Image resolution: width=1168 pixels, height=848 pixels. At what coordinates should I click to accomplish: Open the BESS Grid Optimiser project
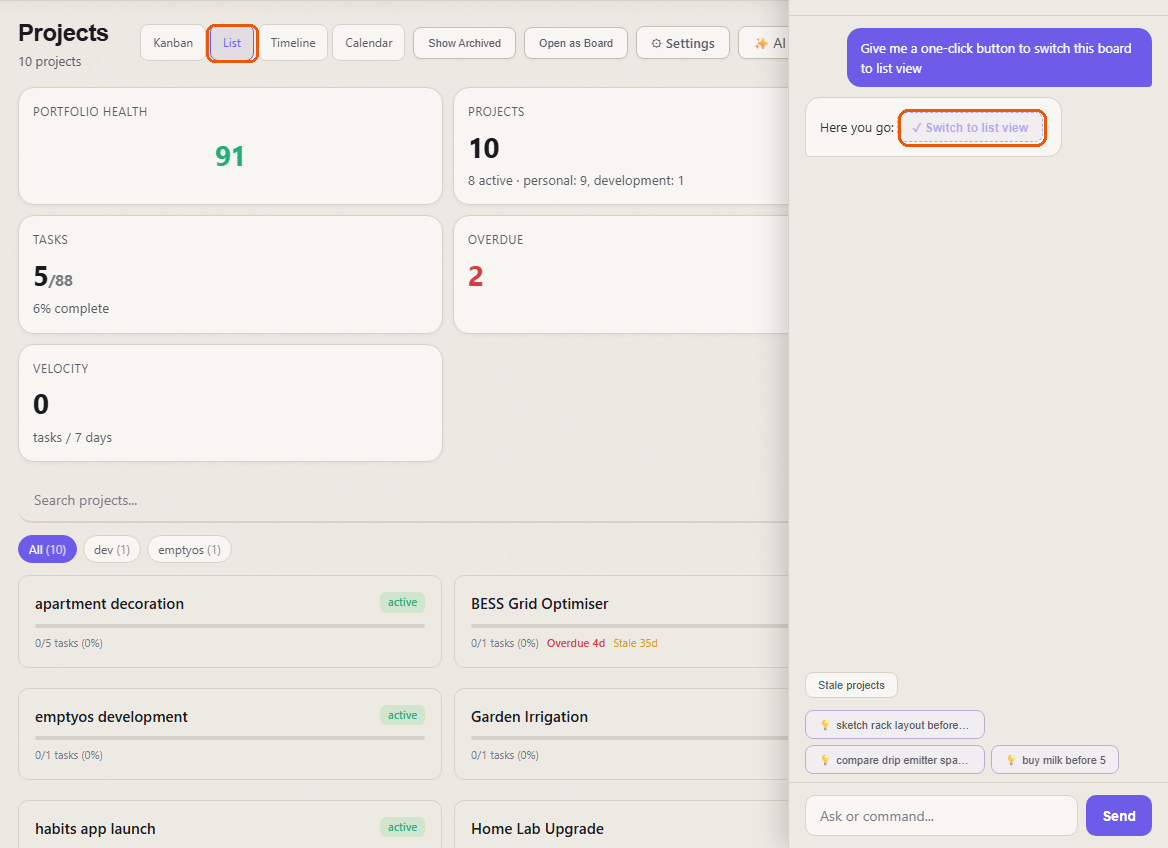(x=621, y=621)
